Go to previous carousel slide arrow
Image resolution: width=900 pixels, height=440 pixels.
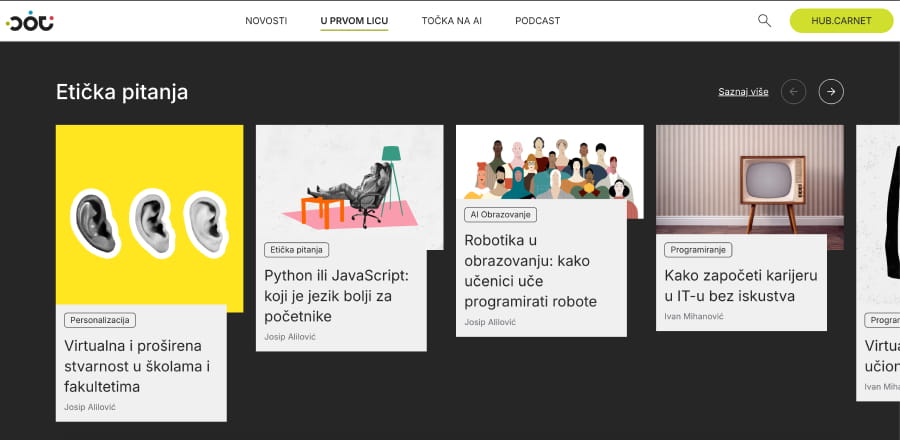point(793,92)
